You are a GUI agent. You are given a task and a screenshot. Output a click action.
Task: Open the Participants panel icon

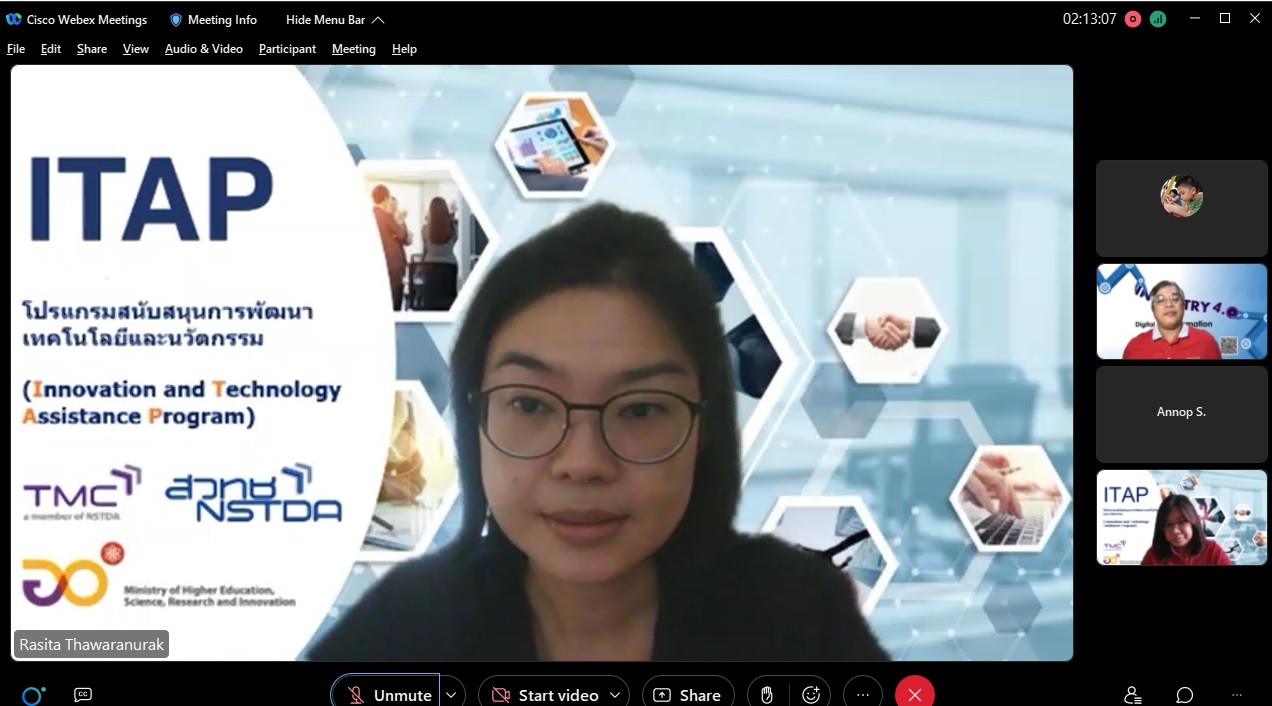pyautogui.click(x=1133, y=694)
